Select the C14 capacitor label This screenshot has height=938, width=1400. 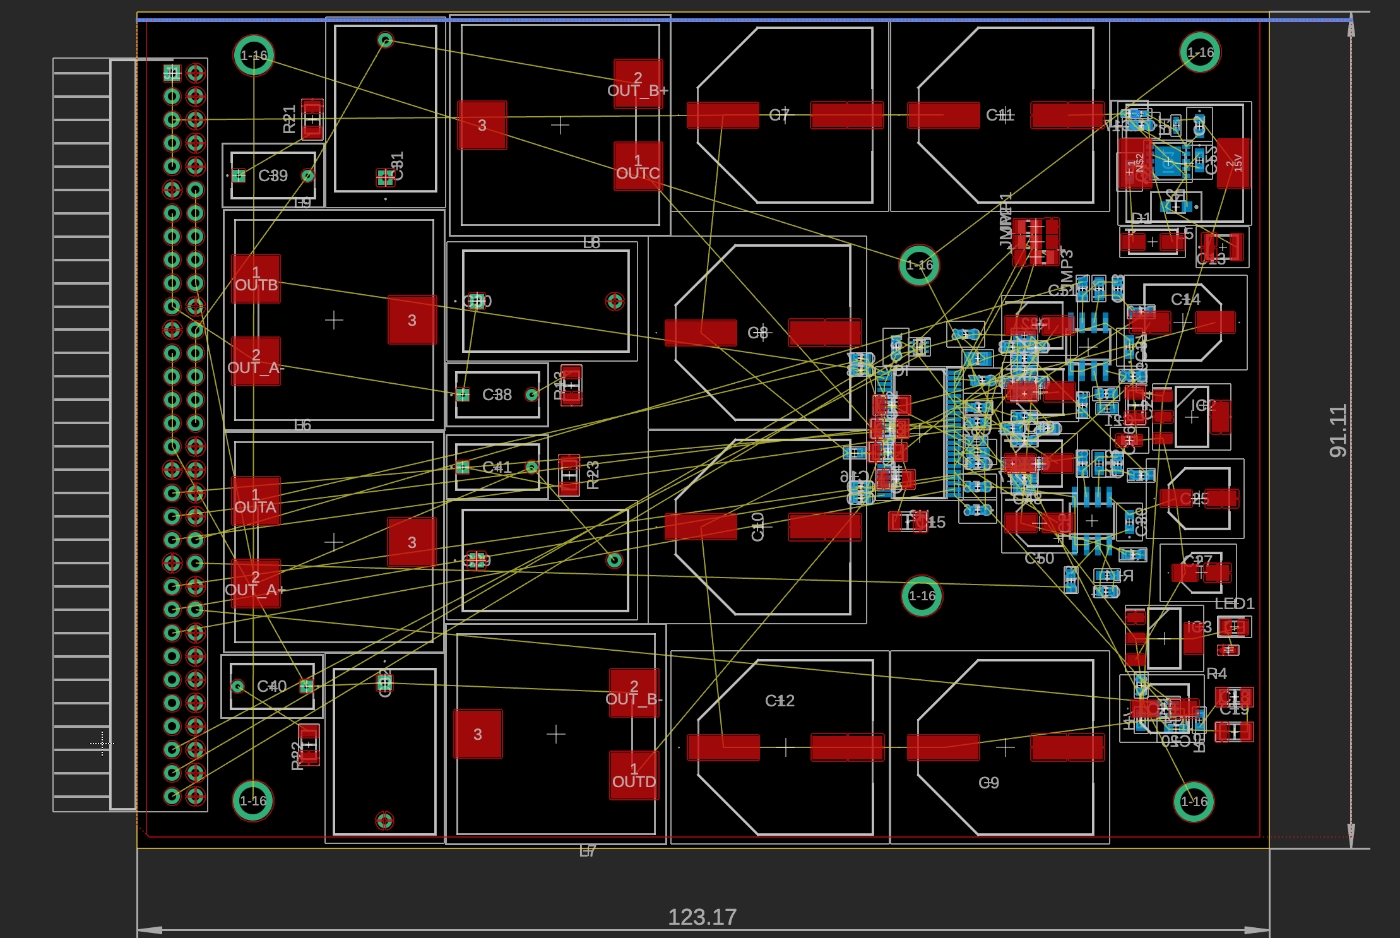[x=1186, y=299]
